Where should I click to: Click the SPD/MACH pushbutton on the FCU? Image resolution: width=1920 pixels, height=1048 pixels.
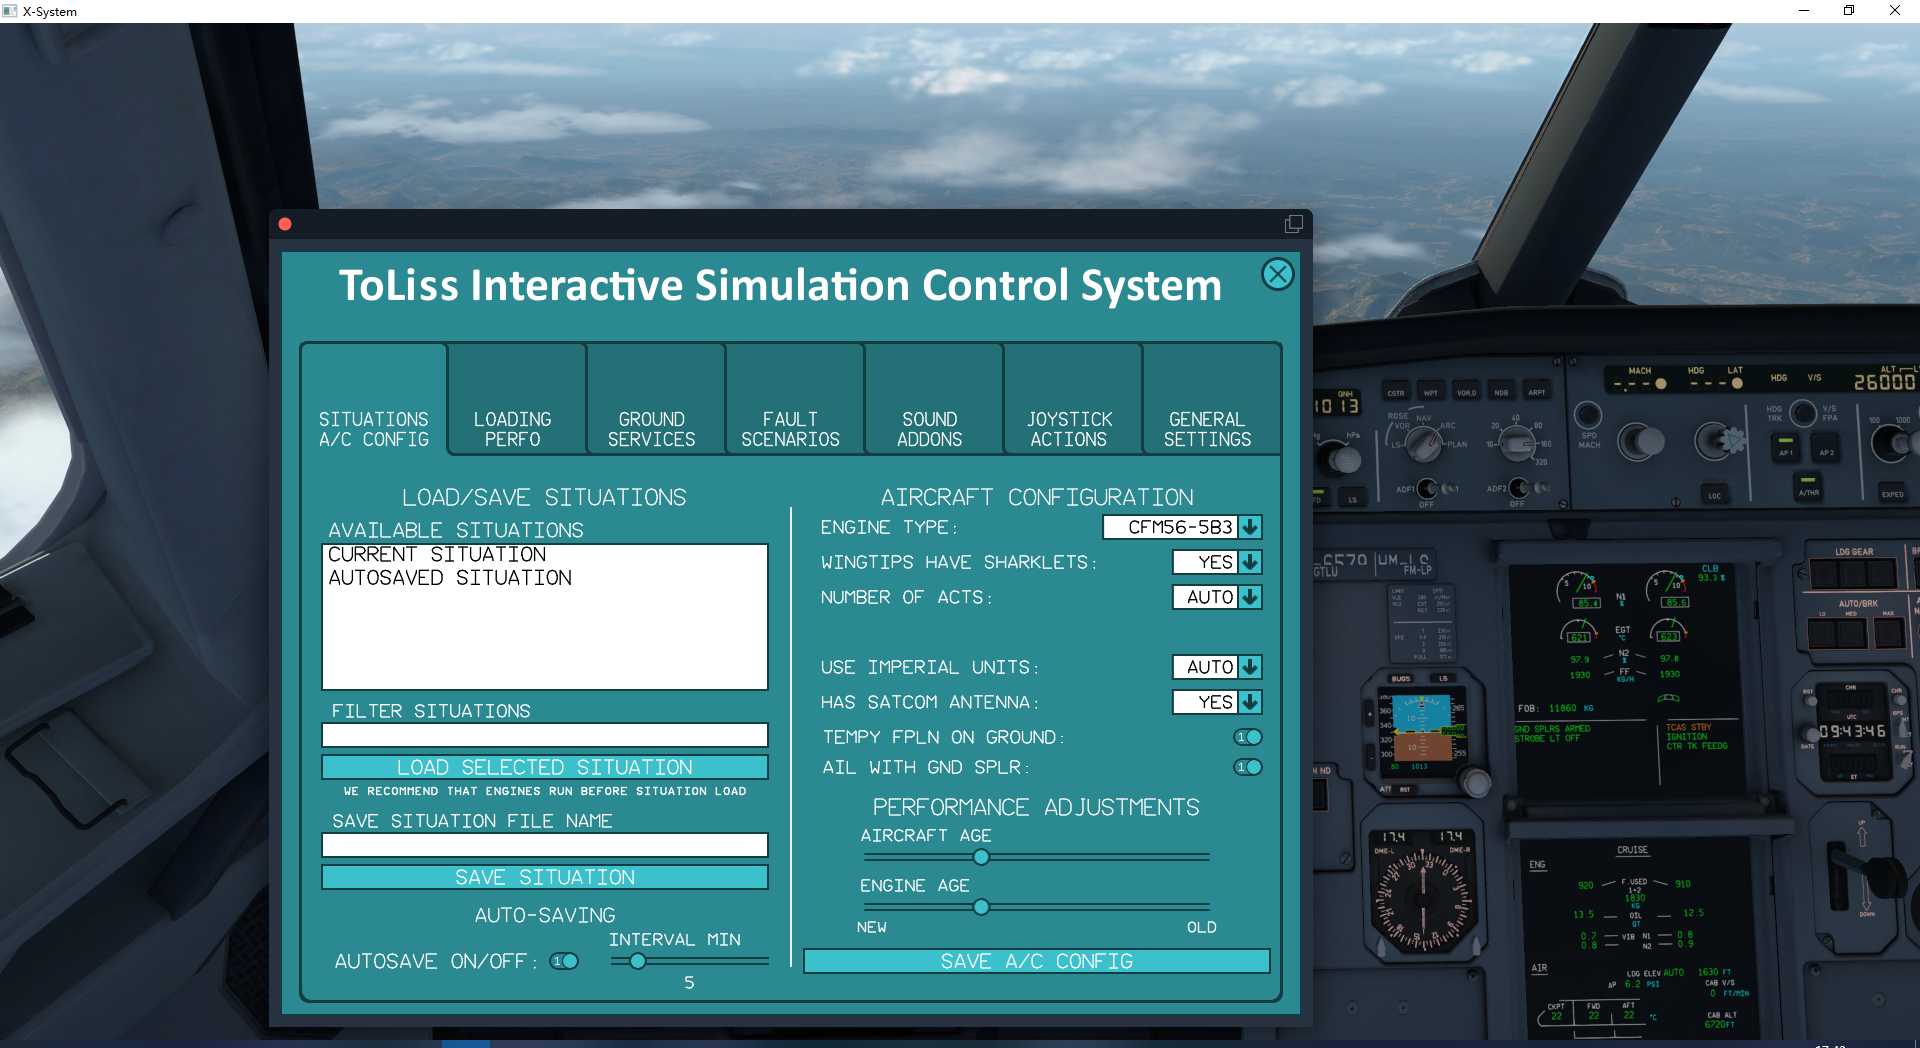pos(1587,414)
